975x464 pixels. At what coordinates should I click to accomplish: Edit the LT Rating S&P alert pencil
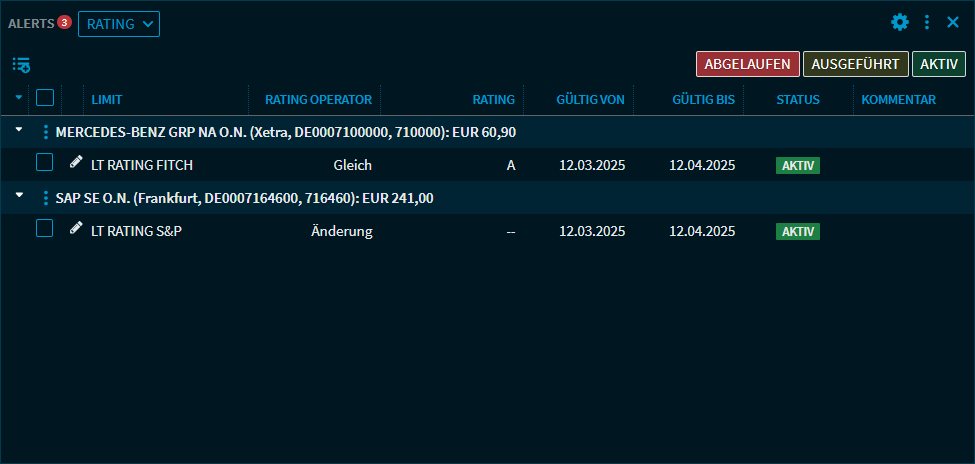(76, 228)
